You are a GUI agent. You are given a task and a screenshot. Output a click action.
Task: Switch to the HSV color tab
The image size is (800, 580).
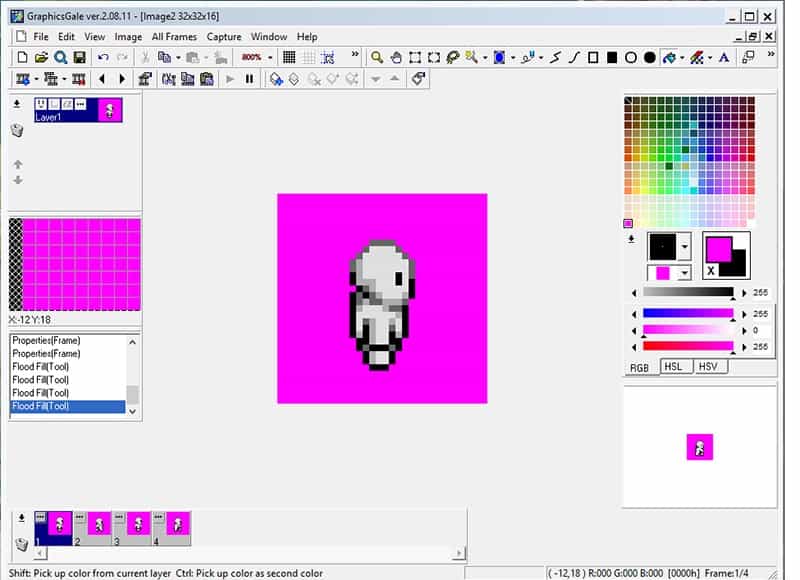(709, 366)
